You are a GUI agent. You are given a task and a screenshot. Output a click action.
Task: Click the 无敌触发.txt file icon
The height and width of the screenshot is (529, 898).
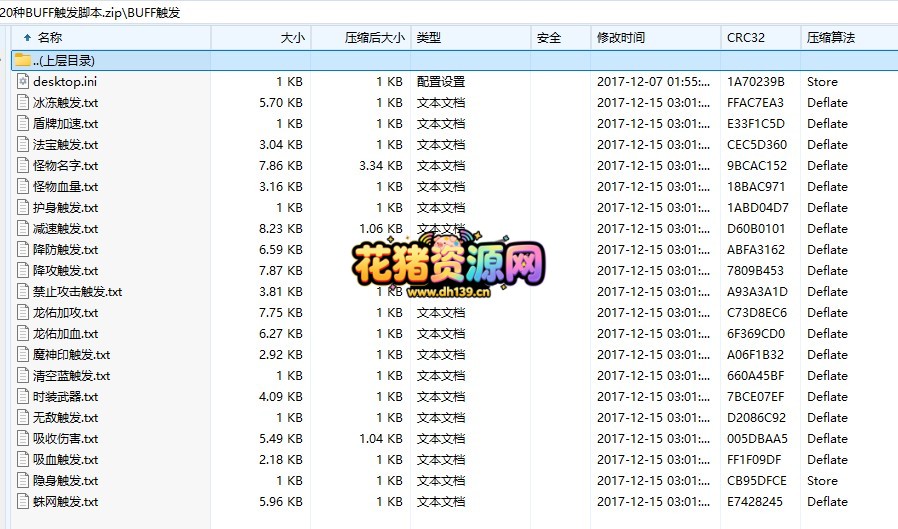click(22, 417)
